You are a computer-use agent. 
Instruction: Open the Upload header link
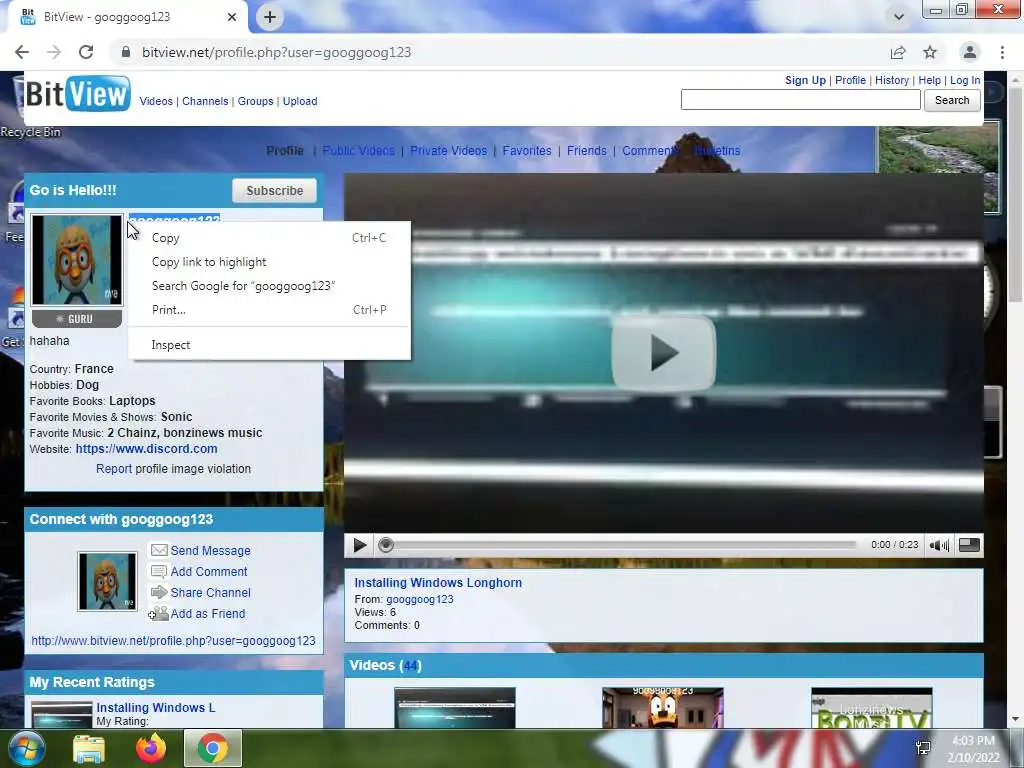(300, 101)
